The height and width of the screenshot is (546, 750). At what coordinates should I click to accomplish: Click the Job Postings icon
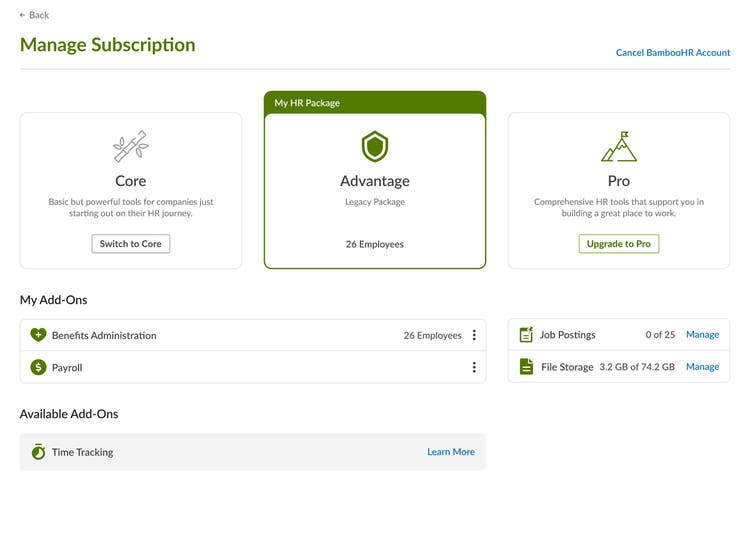coord(526,334)
